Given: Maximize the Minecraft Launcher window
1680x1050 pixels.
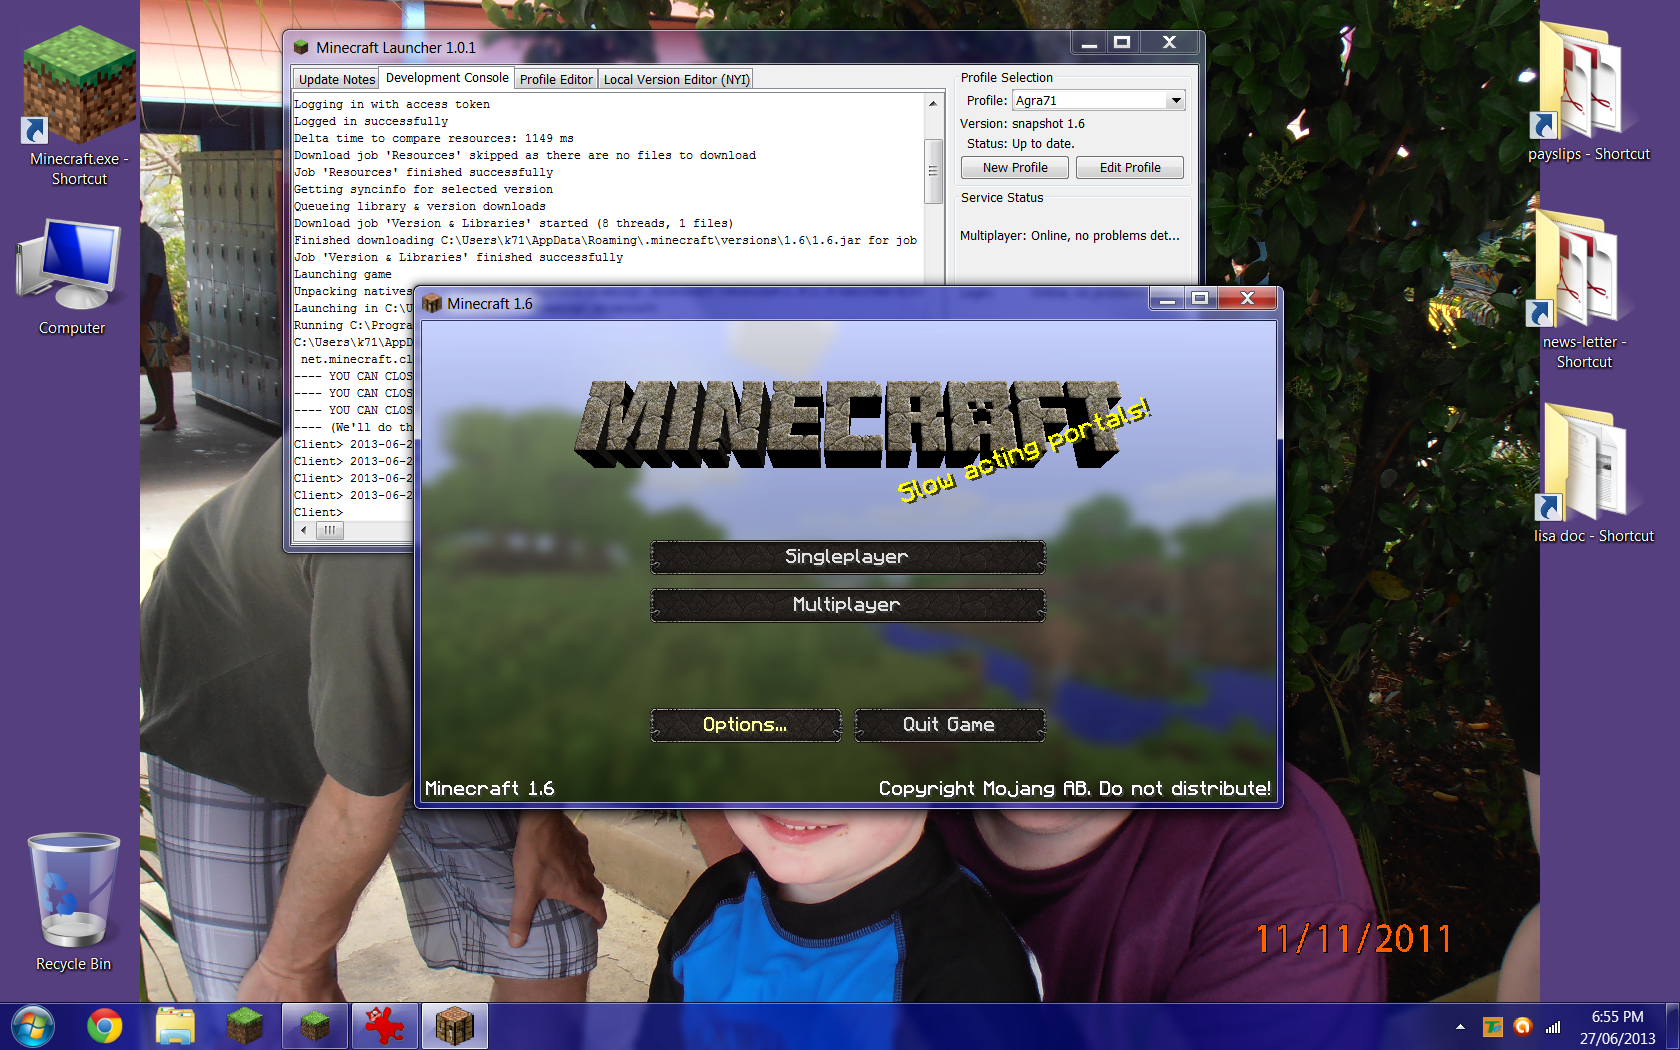Looking at the screenshot, I should click(x=1122, y=43).
